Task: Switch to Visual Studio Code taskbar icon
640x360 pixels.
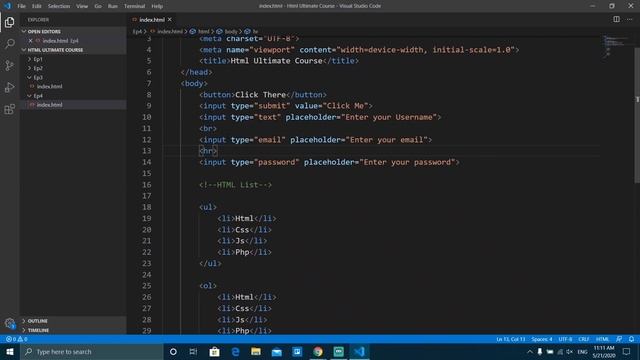Action: [x=359, y=351]
